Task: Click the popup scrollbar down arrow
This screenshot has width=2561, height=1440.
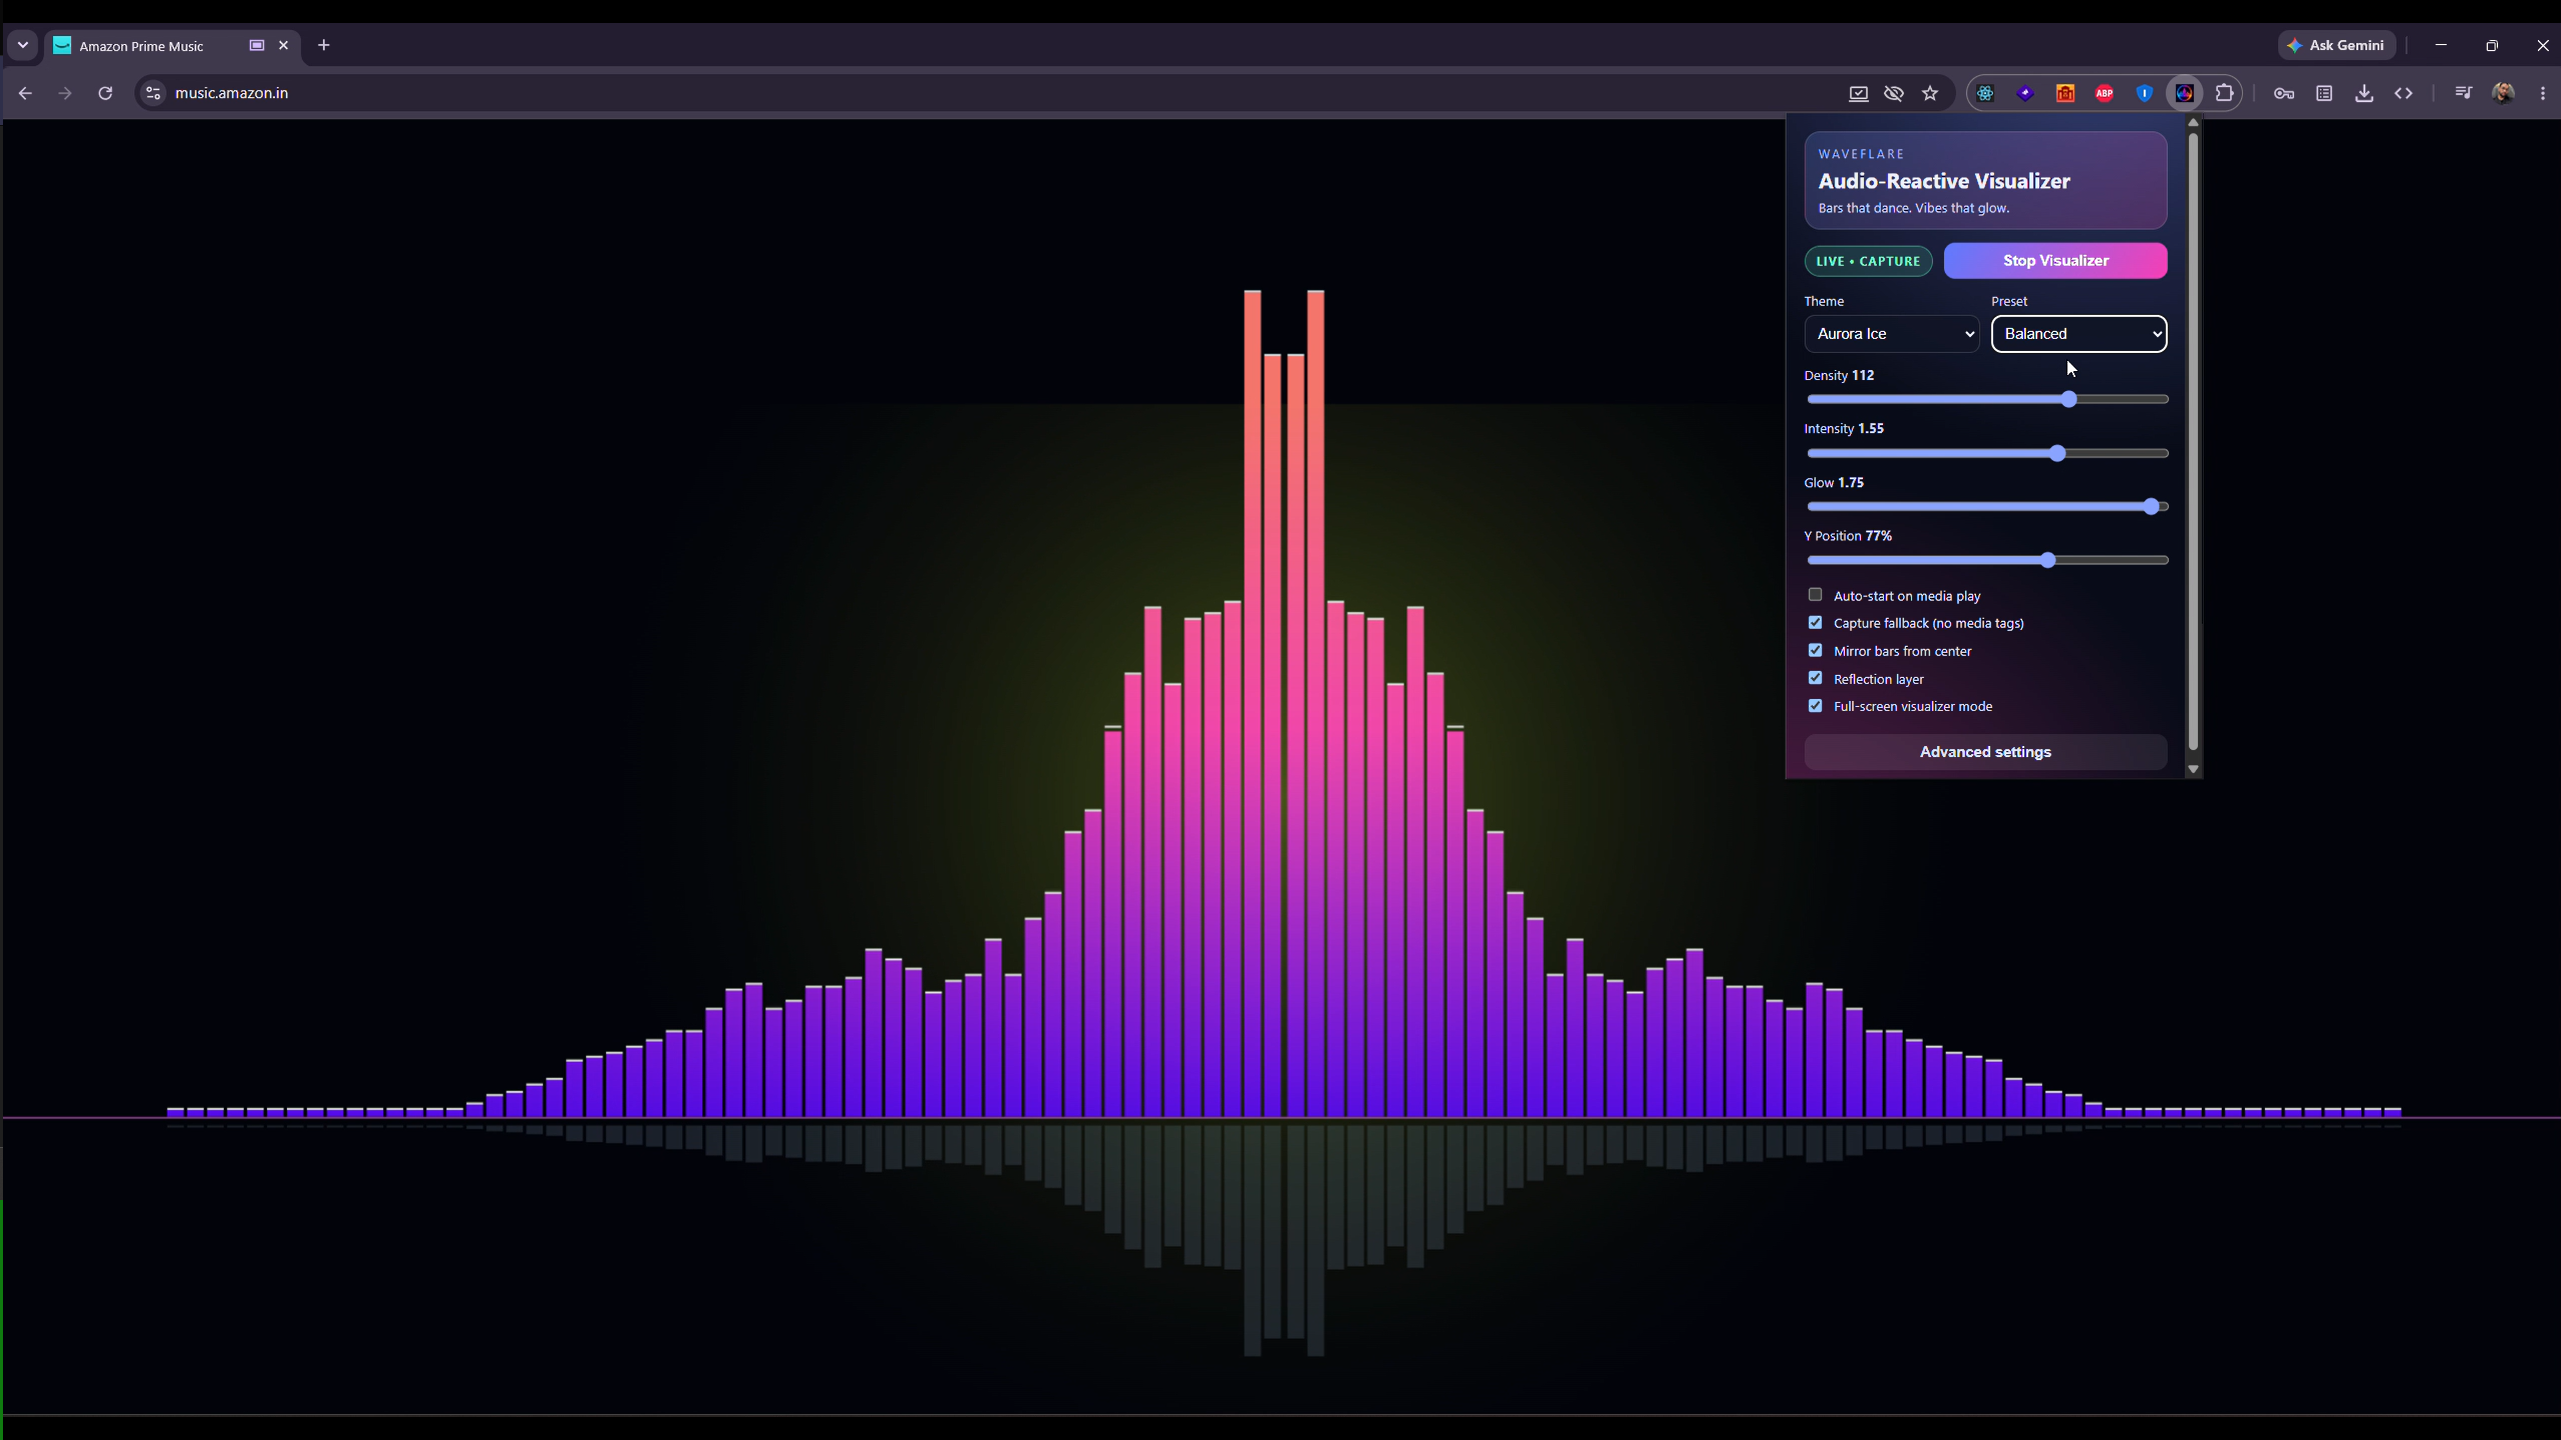Action: [x=2193, y=769]
